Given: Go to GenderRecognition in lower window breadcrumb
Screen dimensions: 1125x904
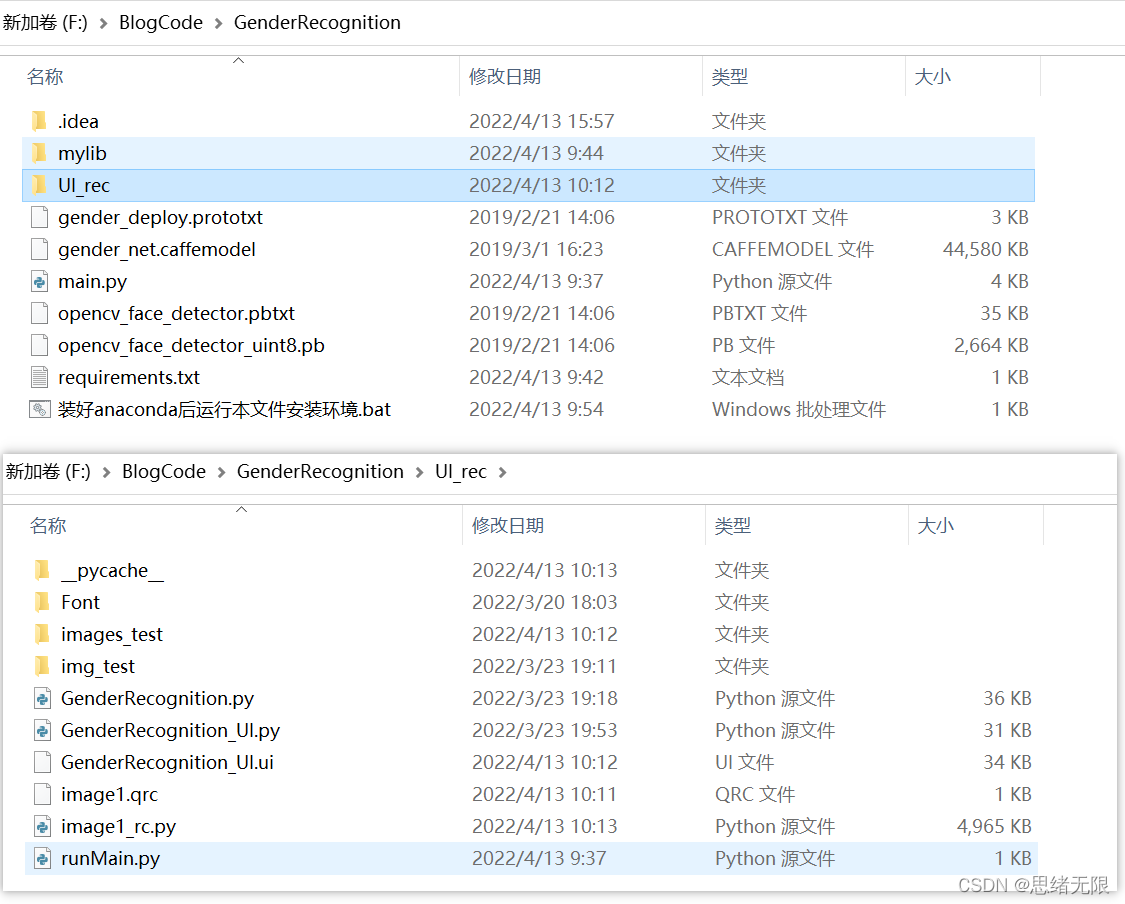Looking at the screenshot, I should pos(320,472).
